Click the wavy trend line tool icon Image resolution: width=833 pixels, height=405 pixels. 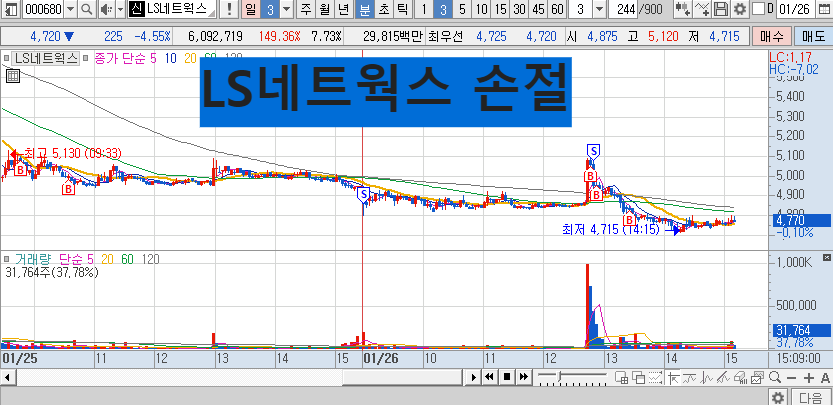point(691,378)
